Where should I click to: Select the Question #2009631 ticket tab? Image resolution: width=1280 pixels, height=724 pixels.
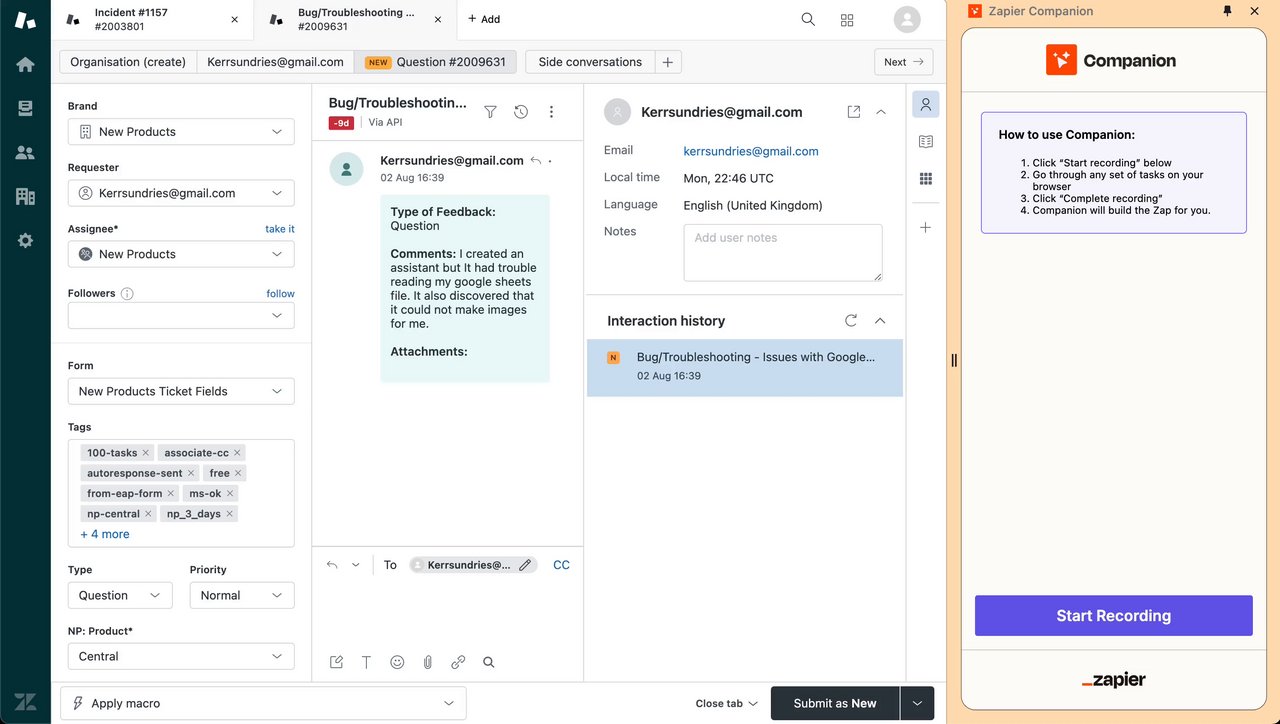(x=437, y=62)
